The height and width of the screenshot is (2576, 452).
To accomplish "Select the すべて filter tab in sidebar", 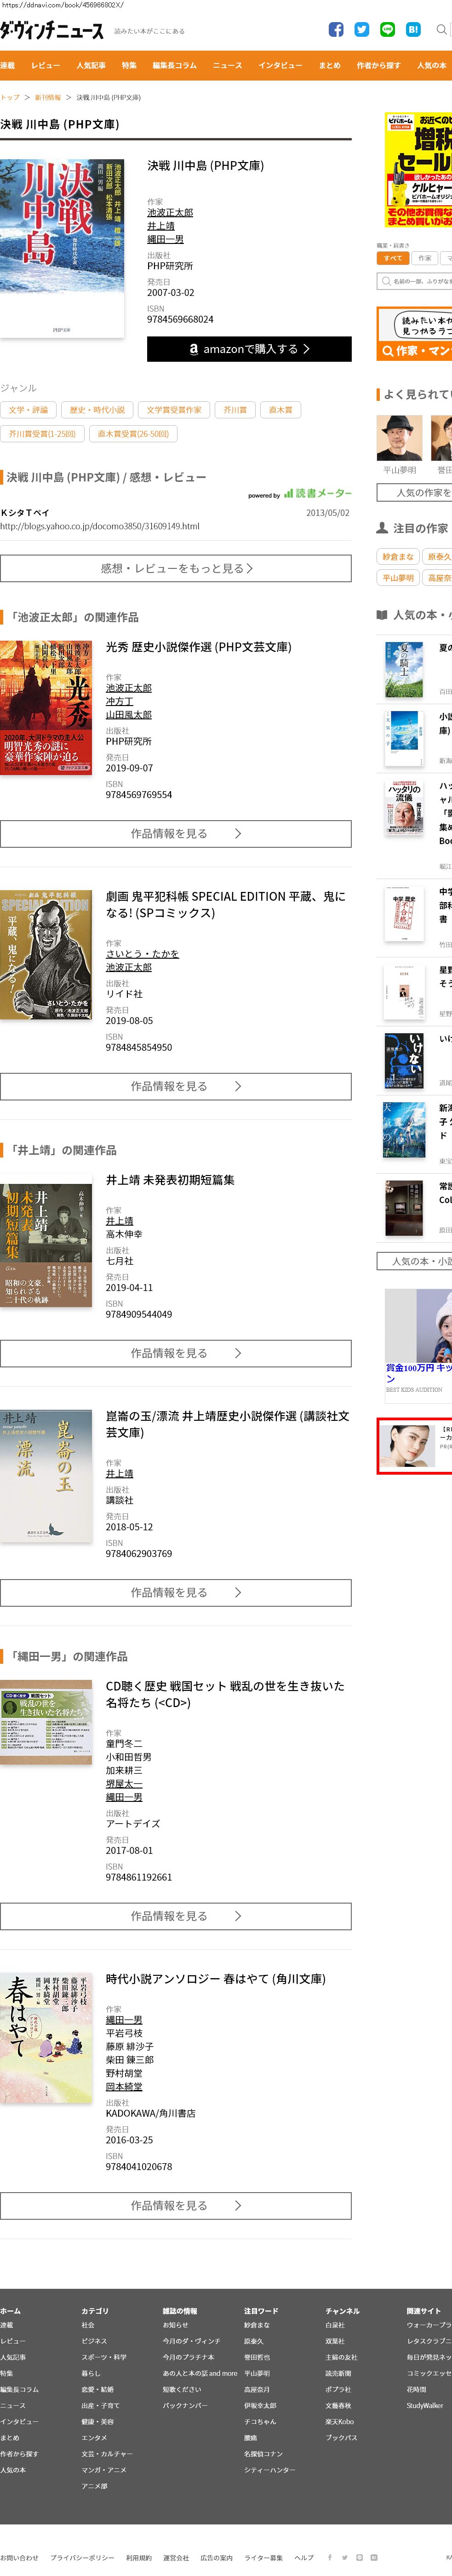I will pyautogui.click(x=393, y=258).
